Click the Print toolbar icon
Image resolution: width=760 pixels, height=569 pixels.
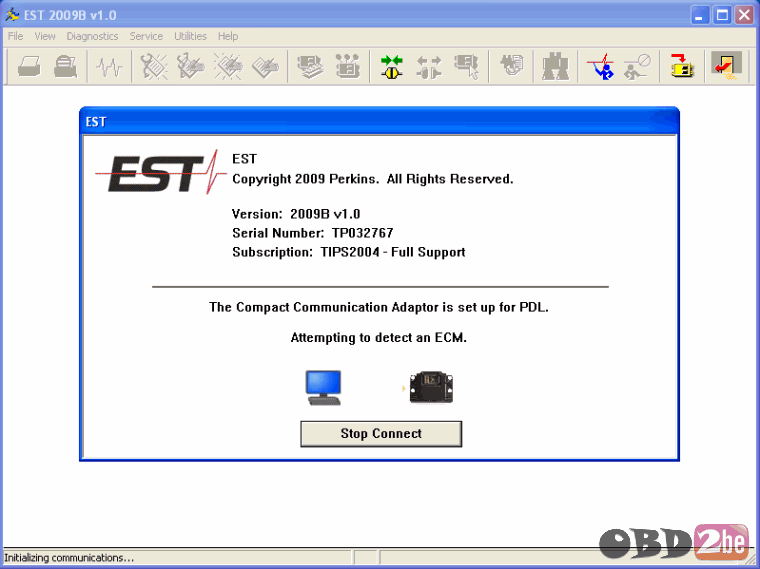[x=29, y=66]
